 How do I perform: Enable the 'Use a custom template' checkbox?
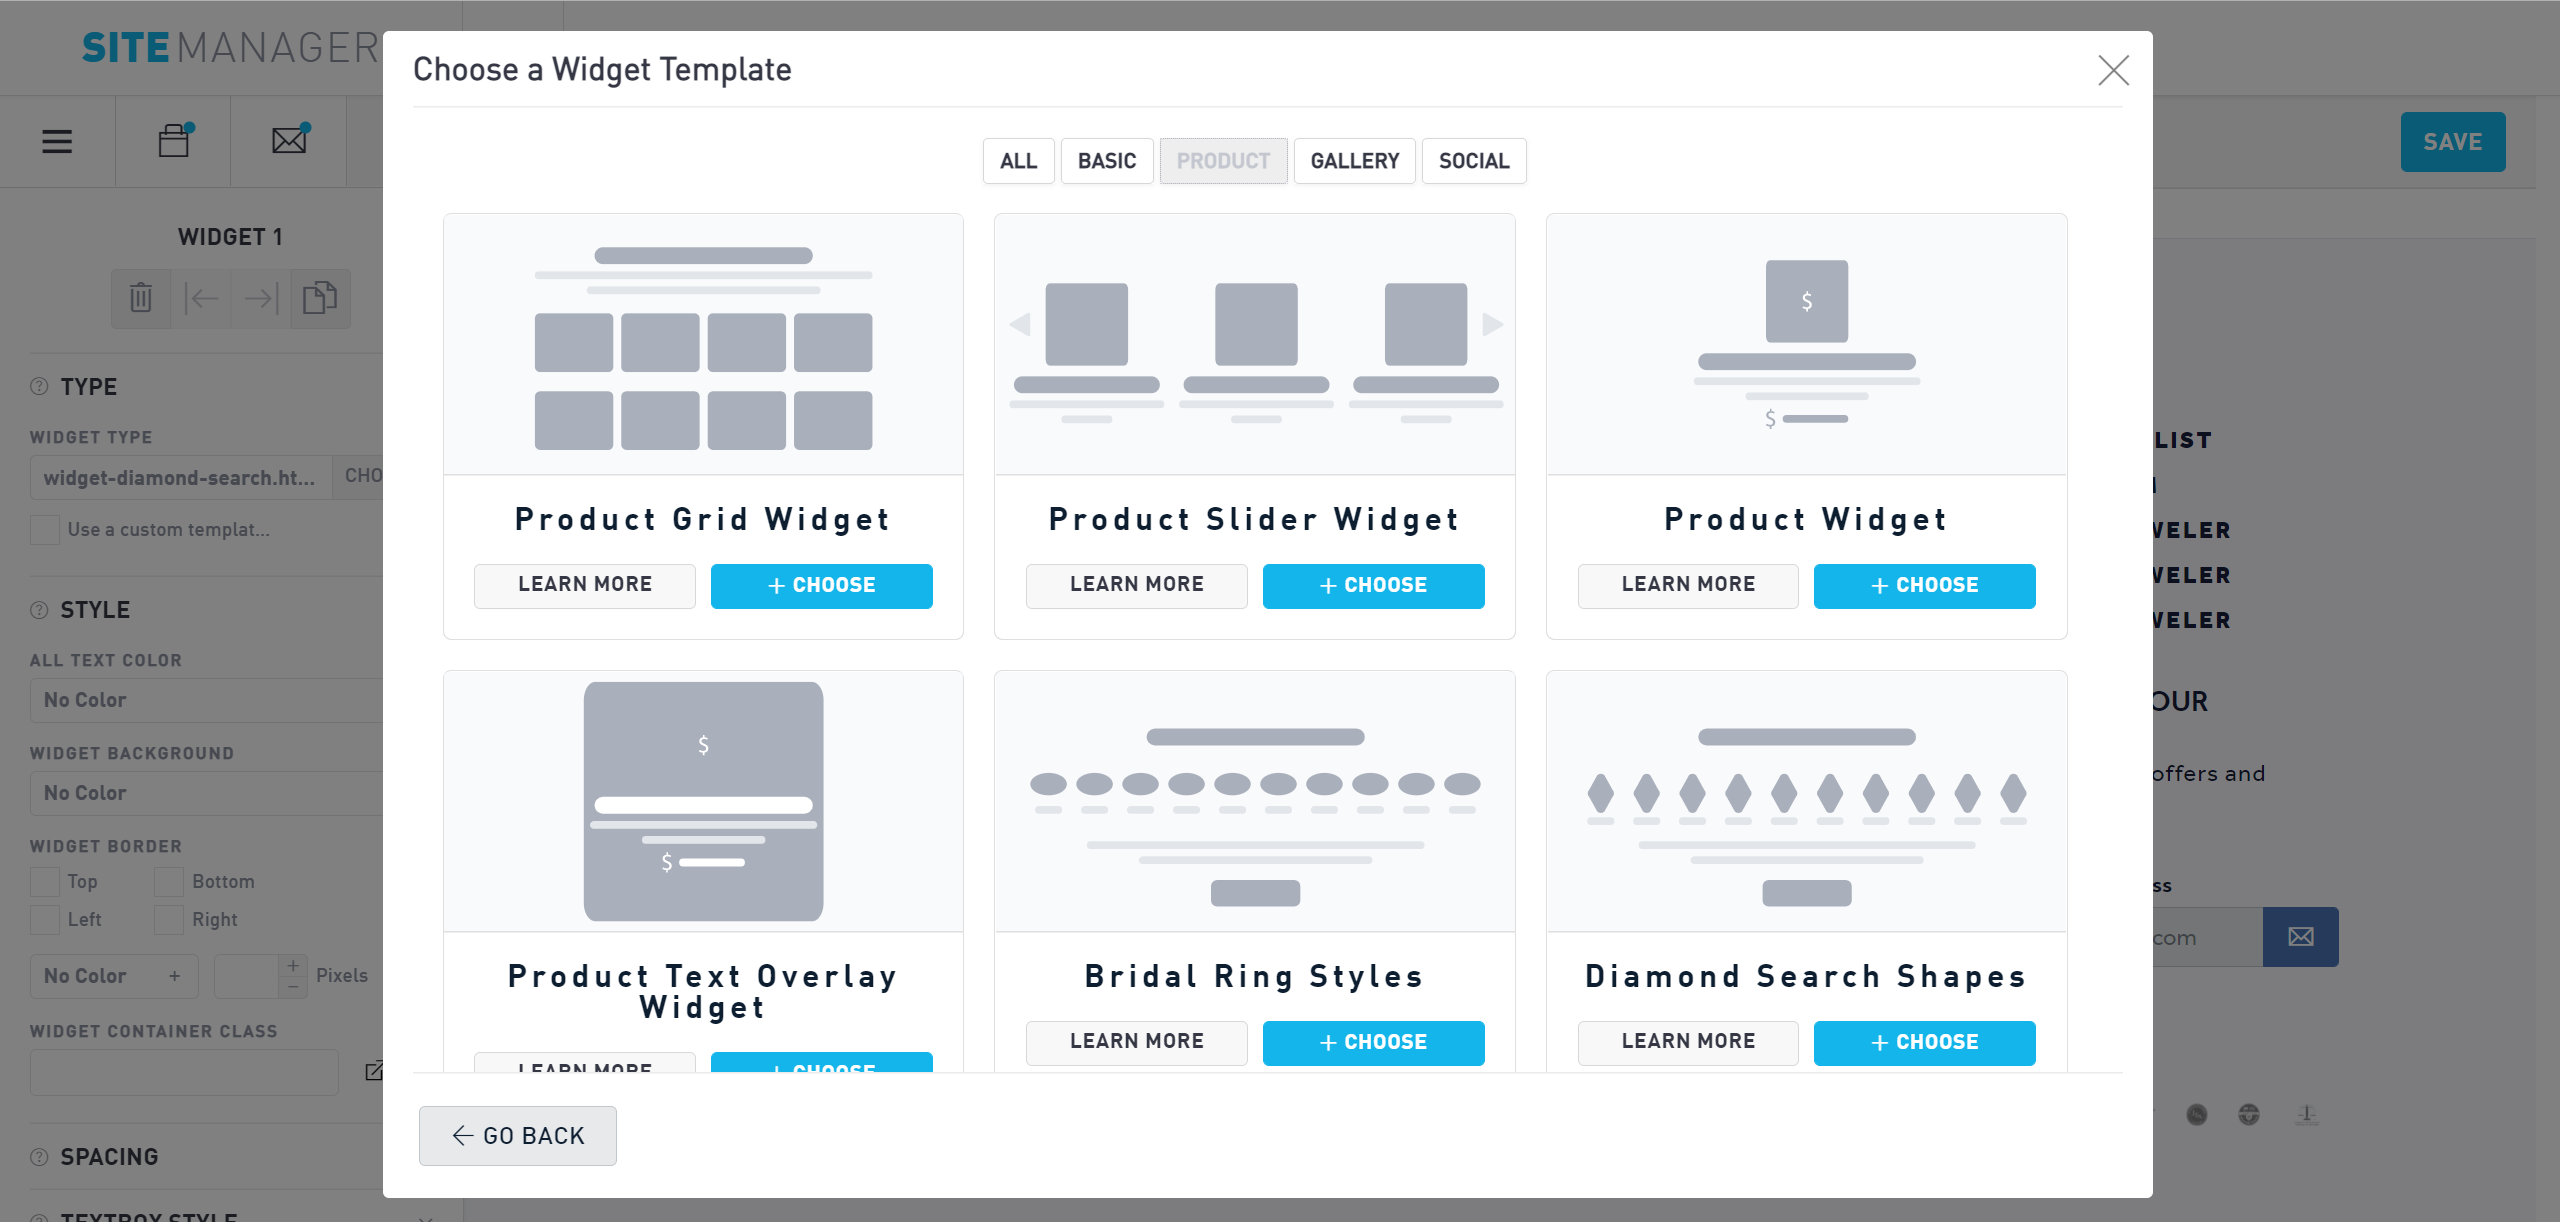(x=45, y=529)
